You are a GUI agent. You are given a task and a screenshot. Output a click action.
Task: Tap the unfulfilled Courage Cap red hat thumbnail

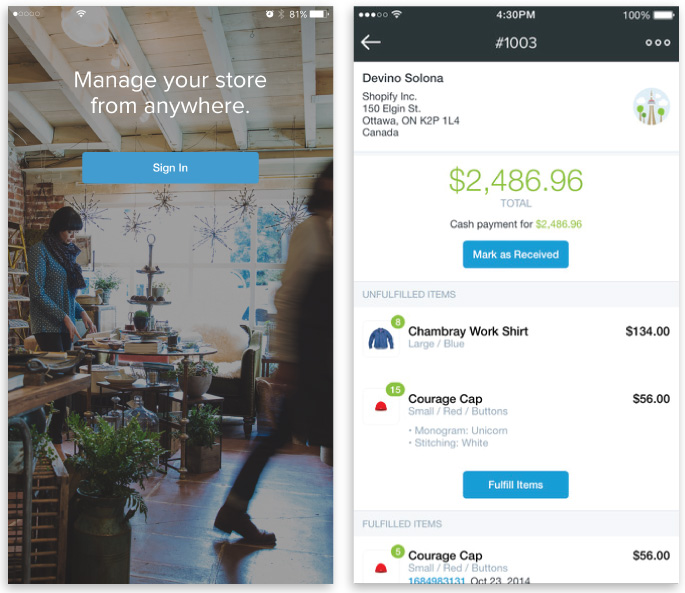click(381, 406)
